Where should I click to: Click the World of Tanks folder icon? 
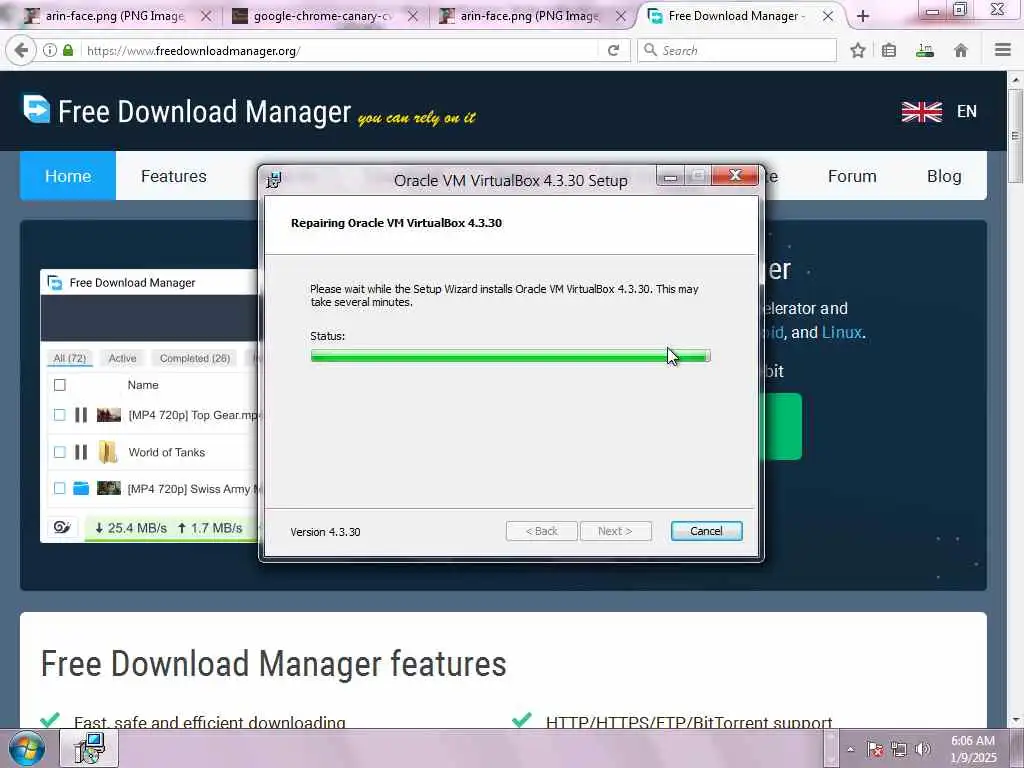[x=108, y=451]
